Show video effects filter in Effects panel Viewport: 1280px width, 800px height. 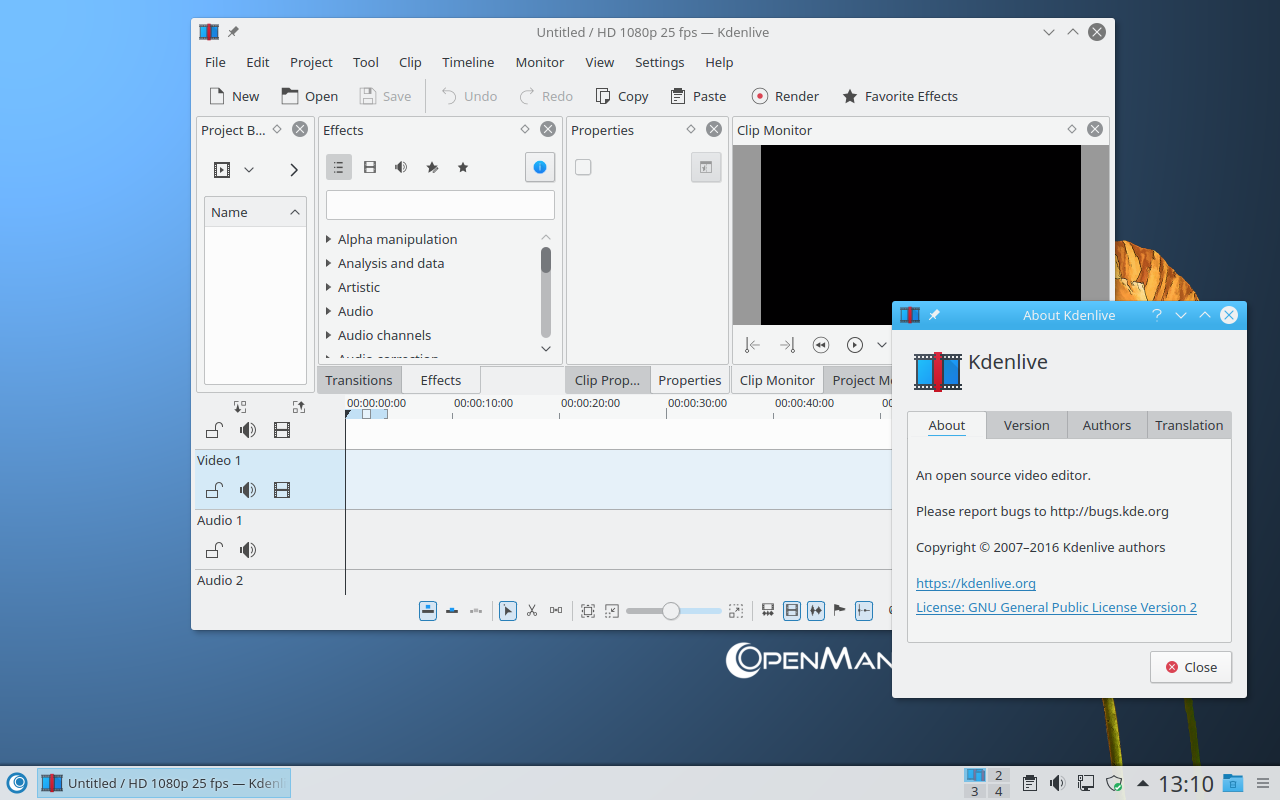370,167
